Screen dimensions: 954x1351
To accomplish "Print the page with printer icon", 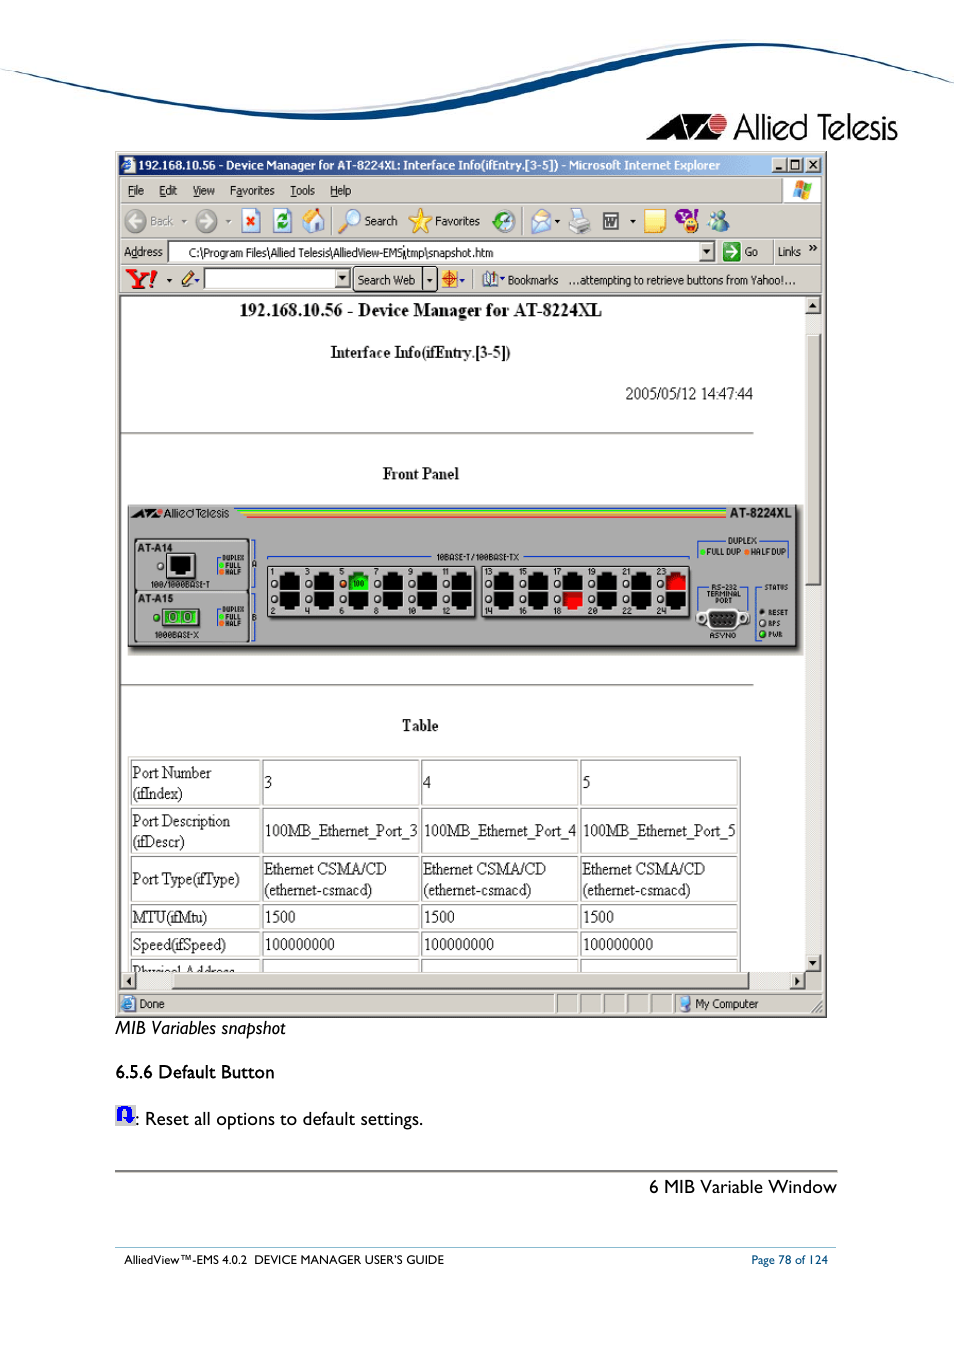I will 579,221.
